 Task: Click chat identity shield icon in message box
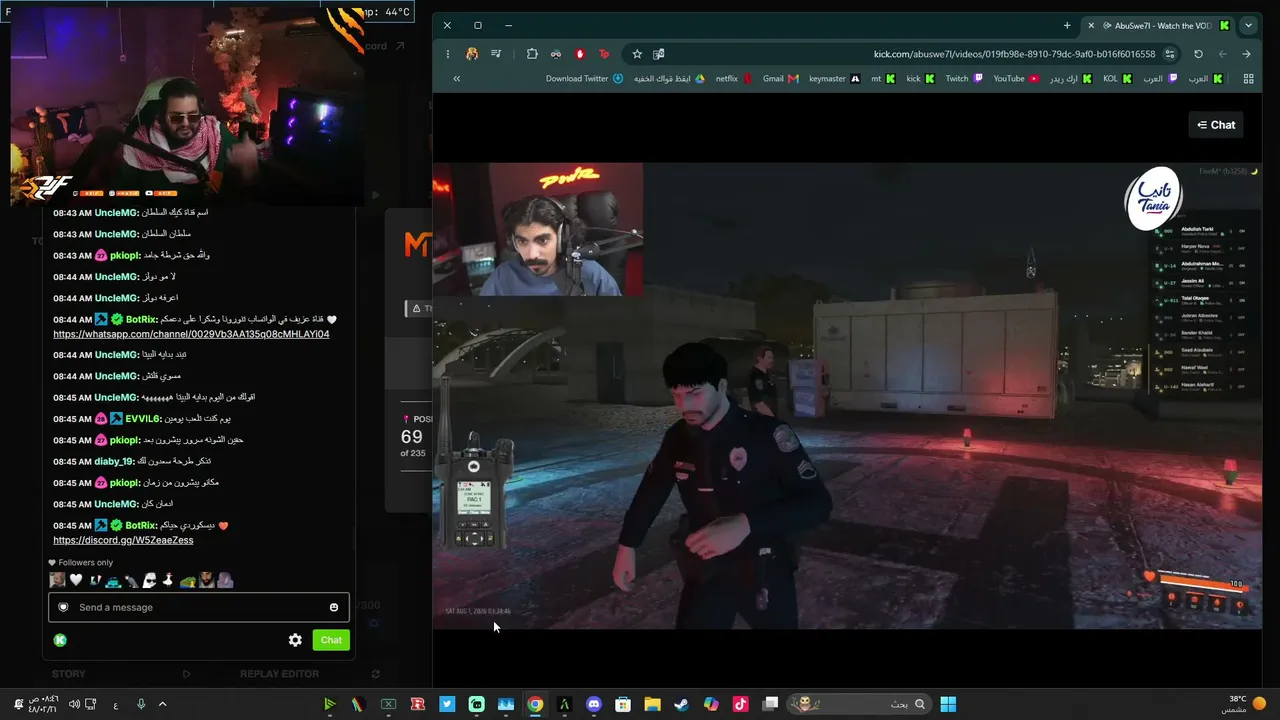pos(63,607)
